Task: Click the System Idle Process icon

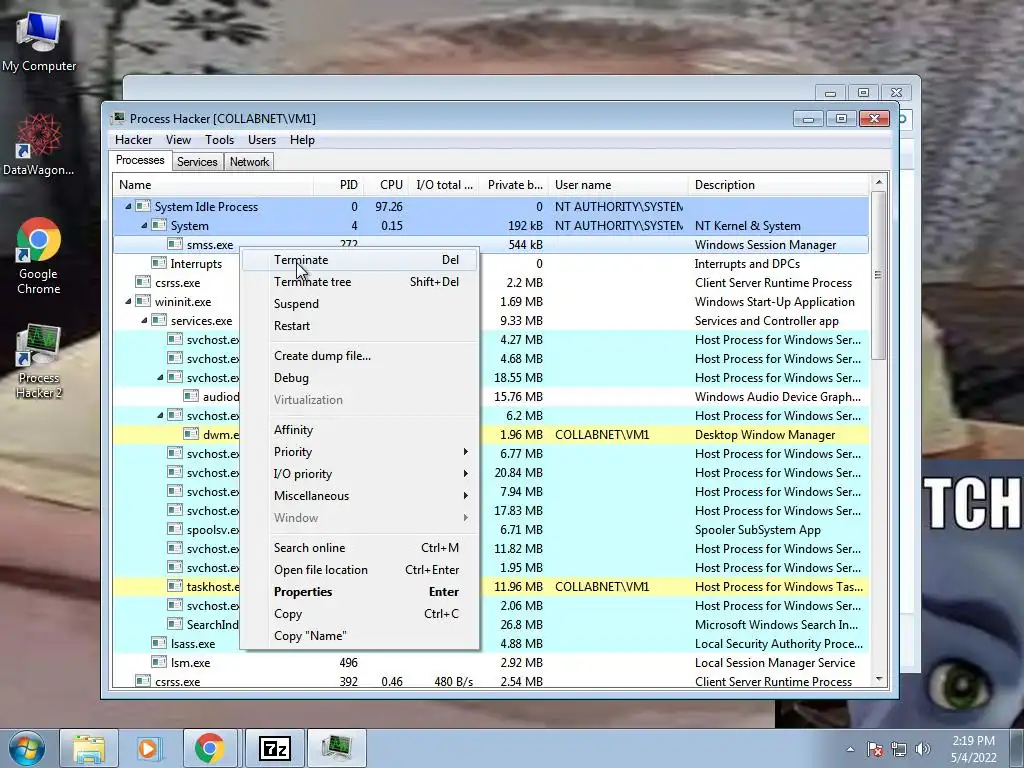Action: point(143,206)
